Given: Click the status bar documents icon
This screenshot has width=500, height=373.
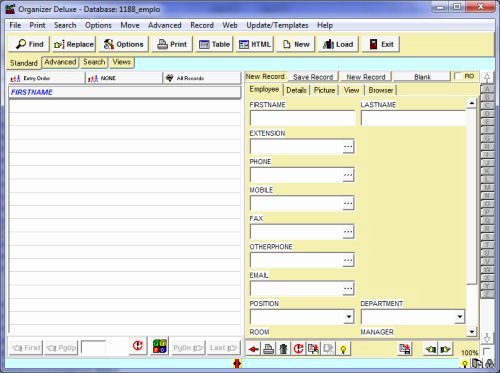Looking at the screenshot, I should 478,363.
